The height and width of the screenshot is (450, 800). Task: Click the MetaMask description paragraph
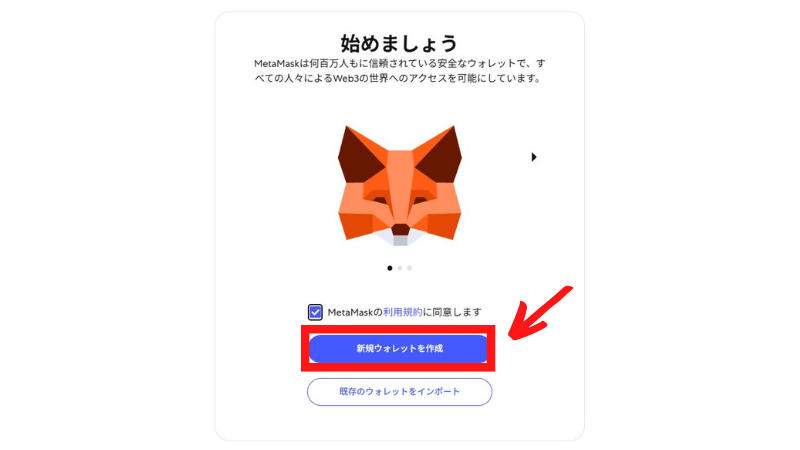(399, 71)
